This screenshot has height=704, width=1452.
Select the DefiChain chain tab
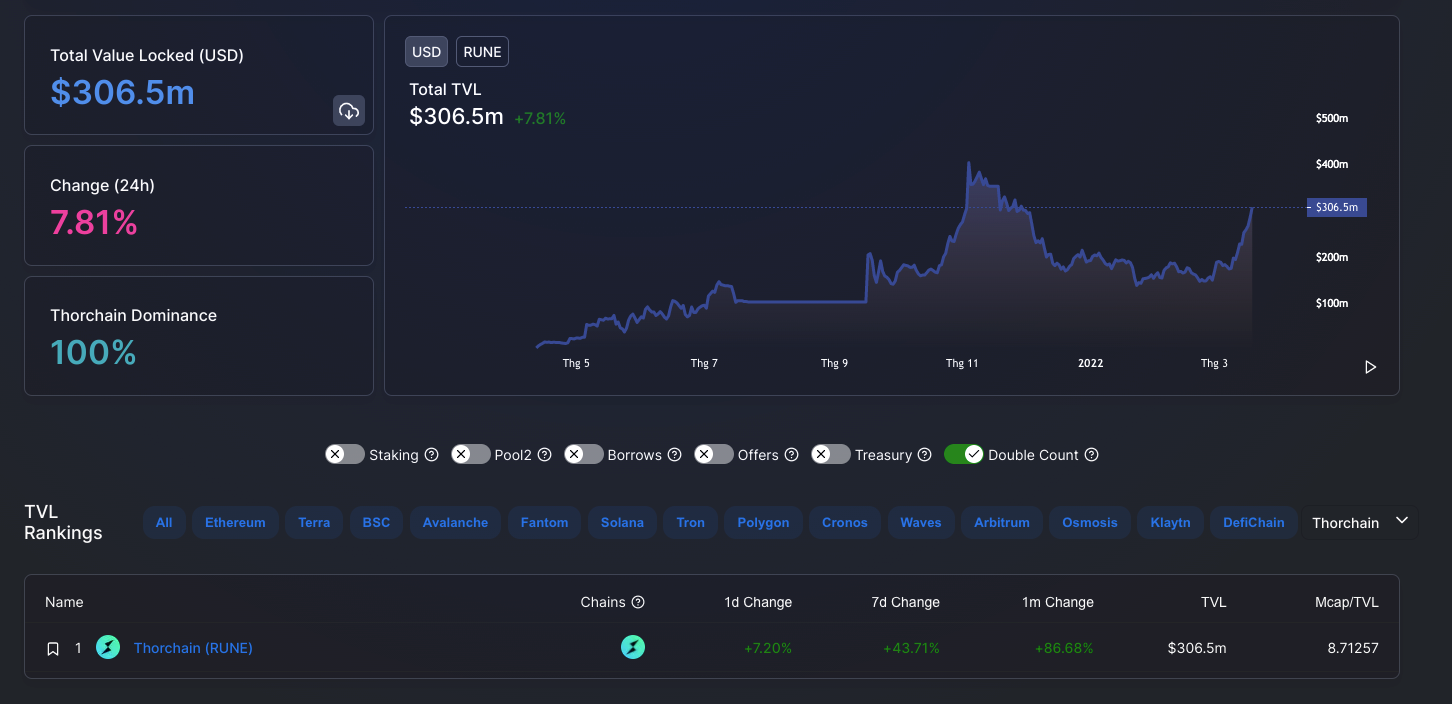[1254, 523]
